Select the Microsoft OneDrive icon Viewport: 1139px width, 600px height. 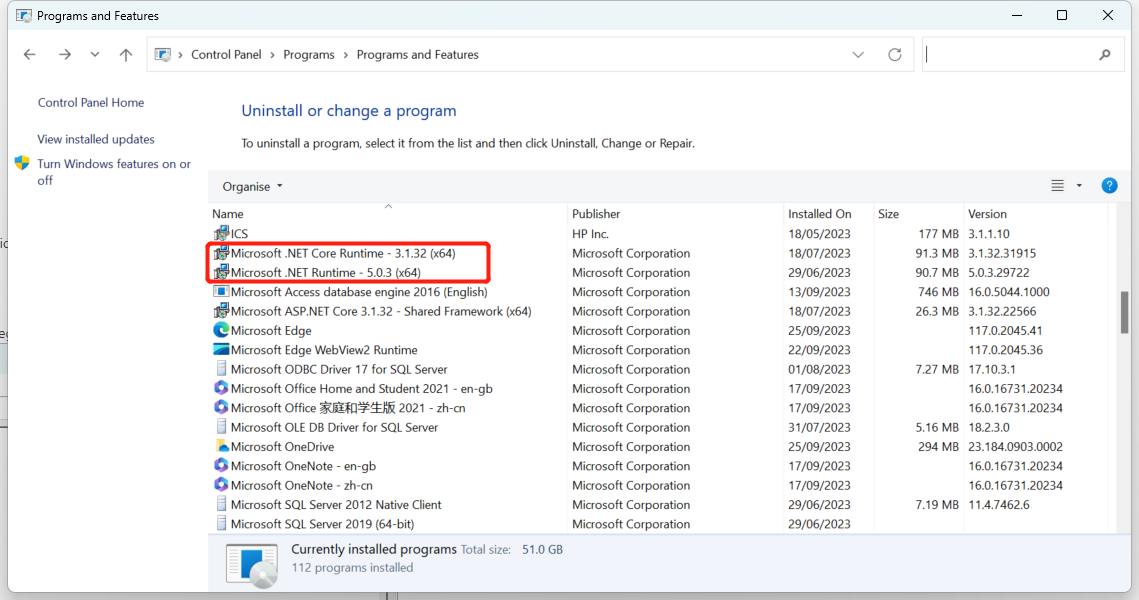tap(222, 446)
